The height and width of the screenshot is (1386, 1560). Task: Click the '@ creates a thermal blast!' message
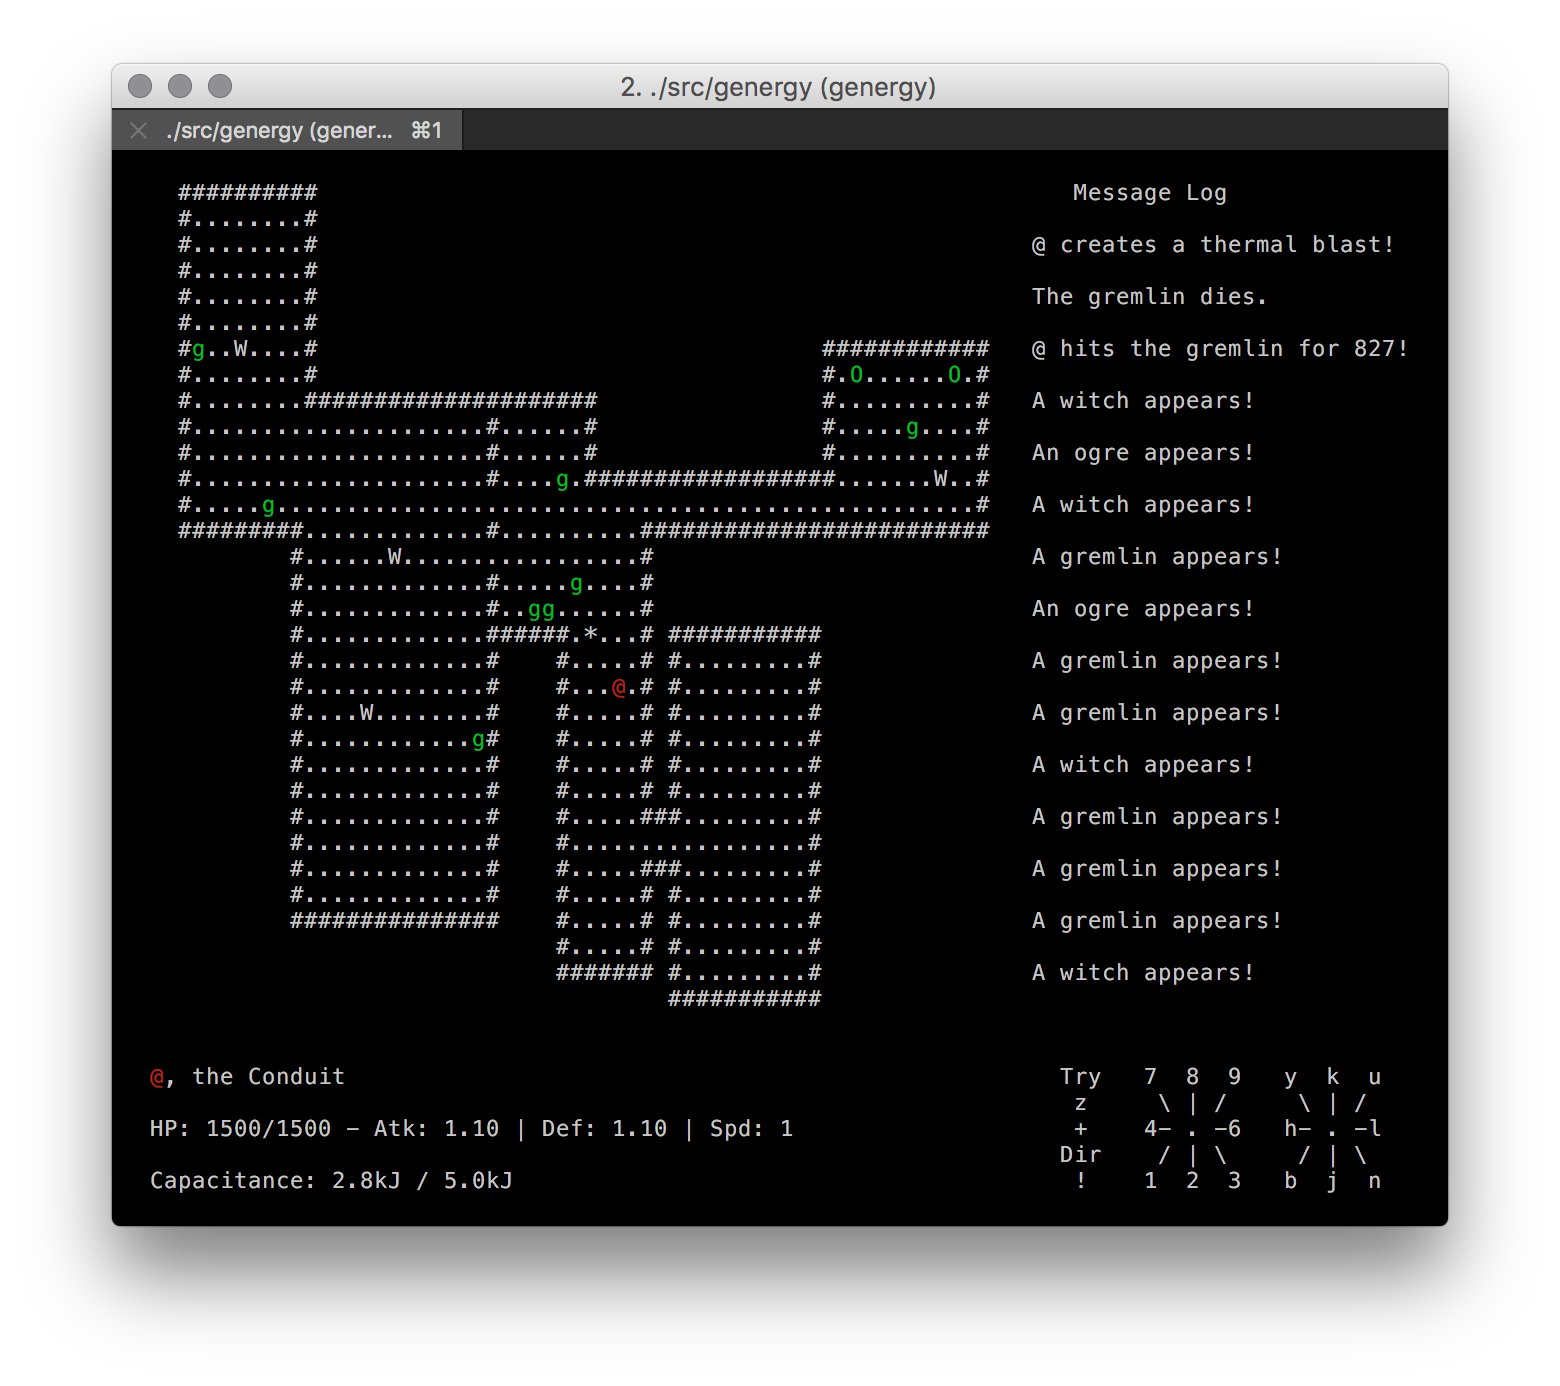coord(1212,245)
